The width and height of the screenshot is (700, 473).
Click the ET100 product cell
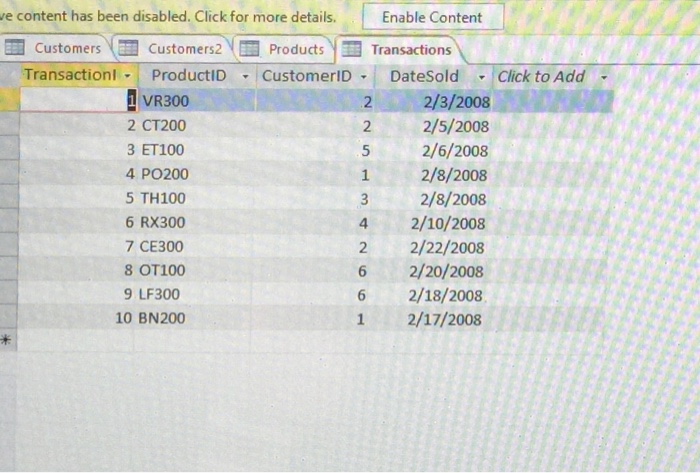click(195, 149)
